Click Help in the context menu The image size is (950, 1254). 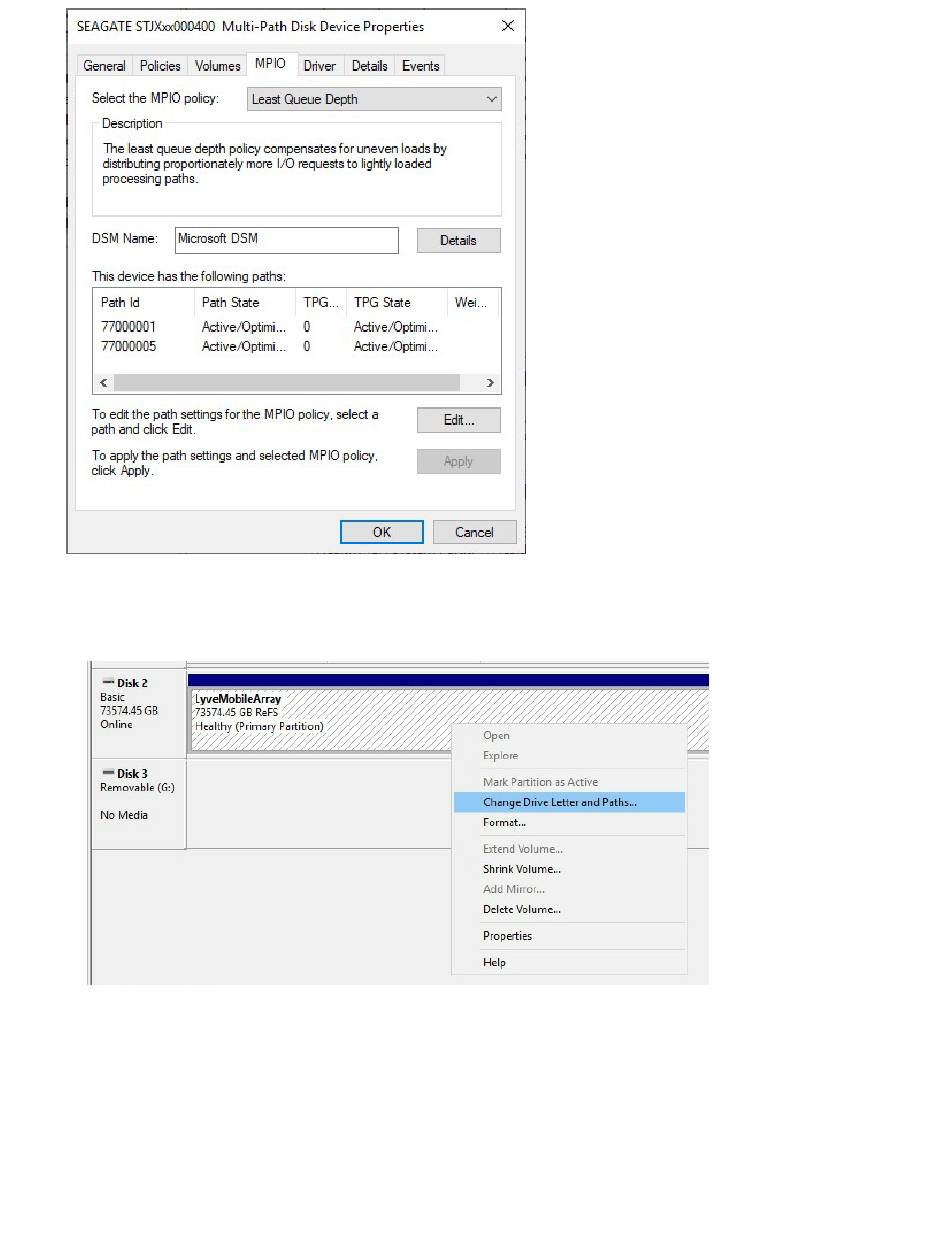click(569, 962)
